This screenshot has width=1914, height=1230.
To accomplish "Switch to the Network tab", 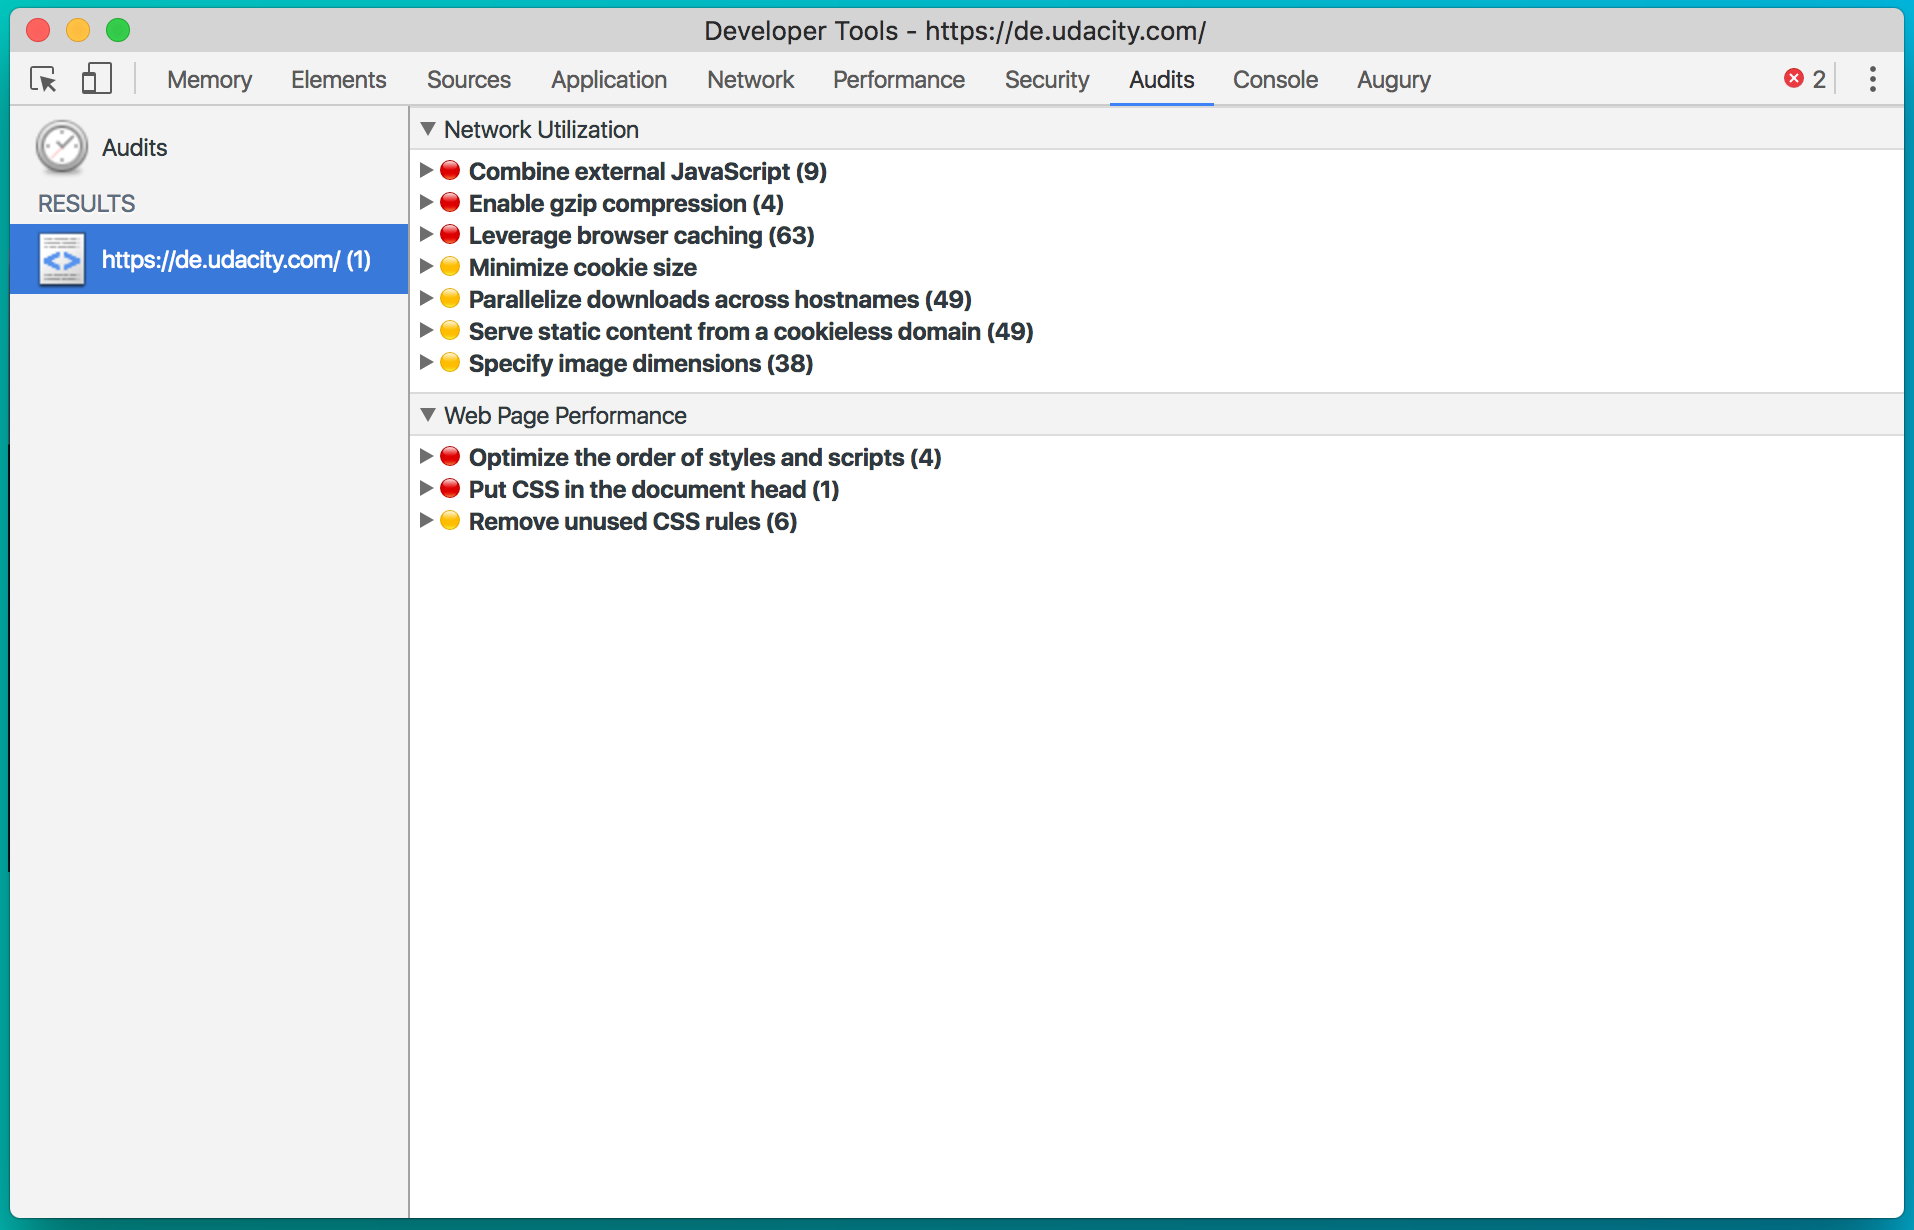I will (x=750, y=80).
